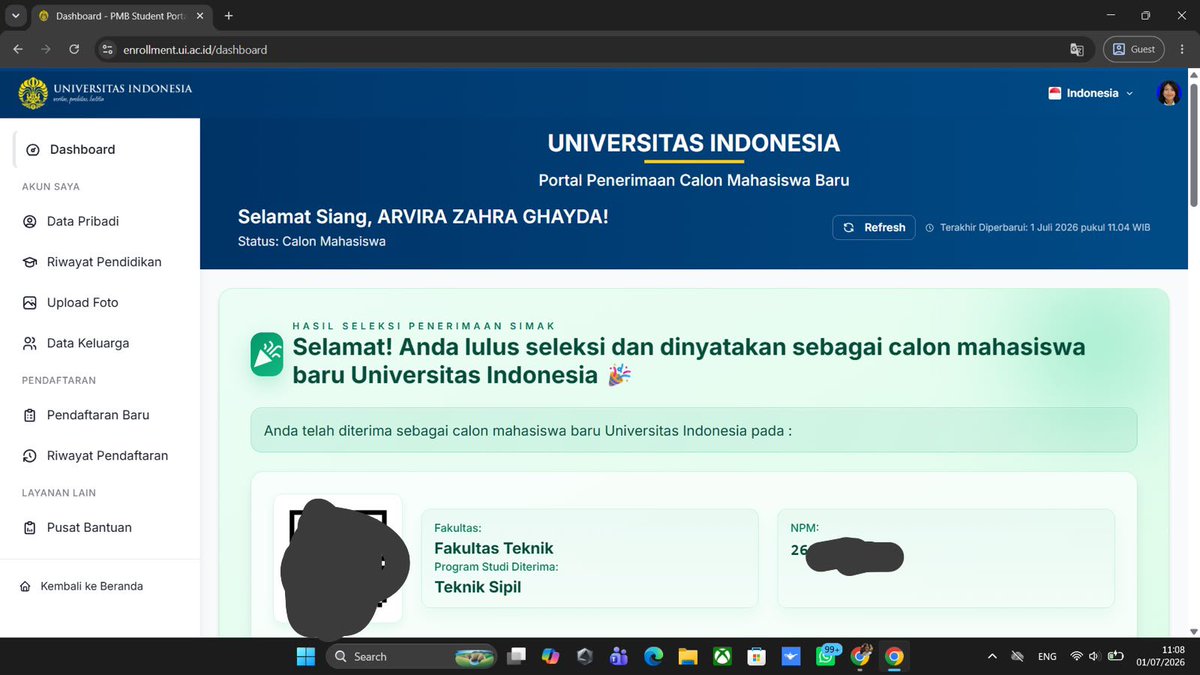Open WhatsApp from the taskbar
The width and height of the screenshot is (1200, 675).
(x=826, y=656)
